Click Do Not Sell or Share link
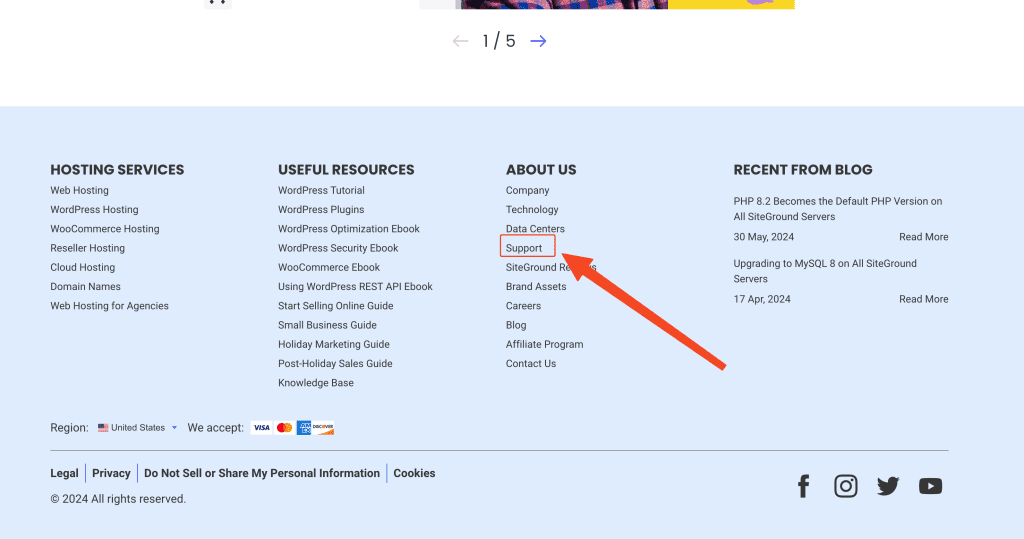1024x539 pixels. (x=262, y=473)
